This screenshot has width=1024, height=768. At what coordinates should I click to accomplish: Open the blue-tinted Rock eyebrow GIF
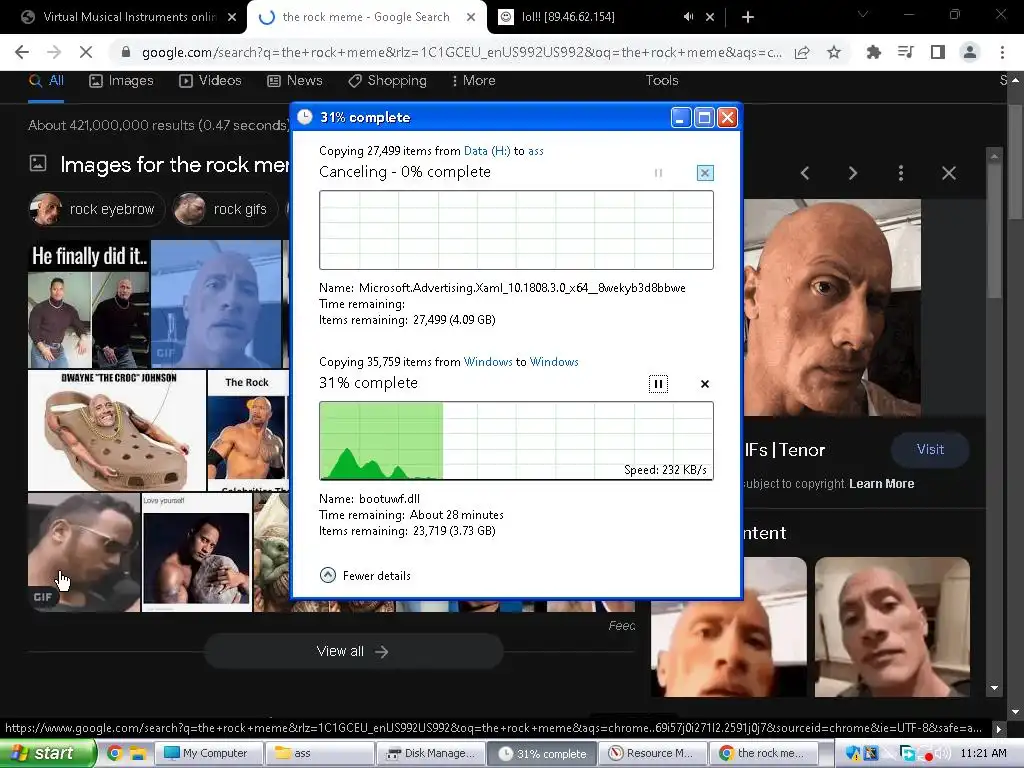(216, 304)
